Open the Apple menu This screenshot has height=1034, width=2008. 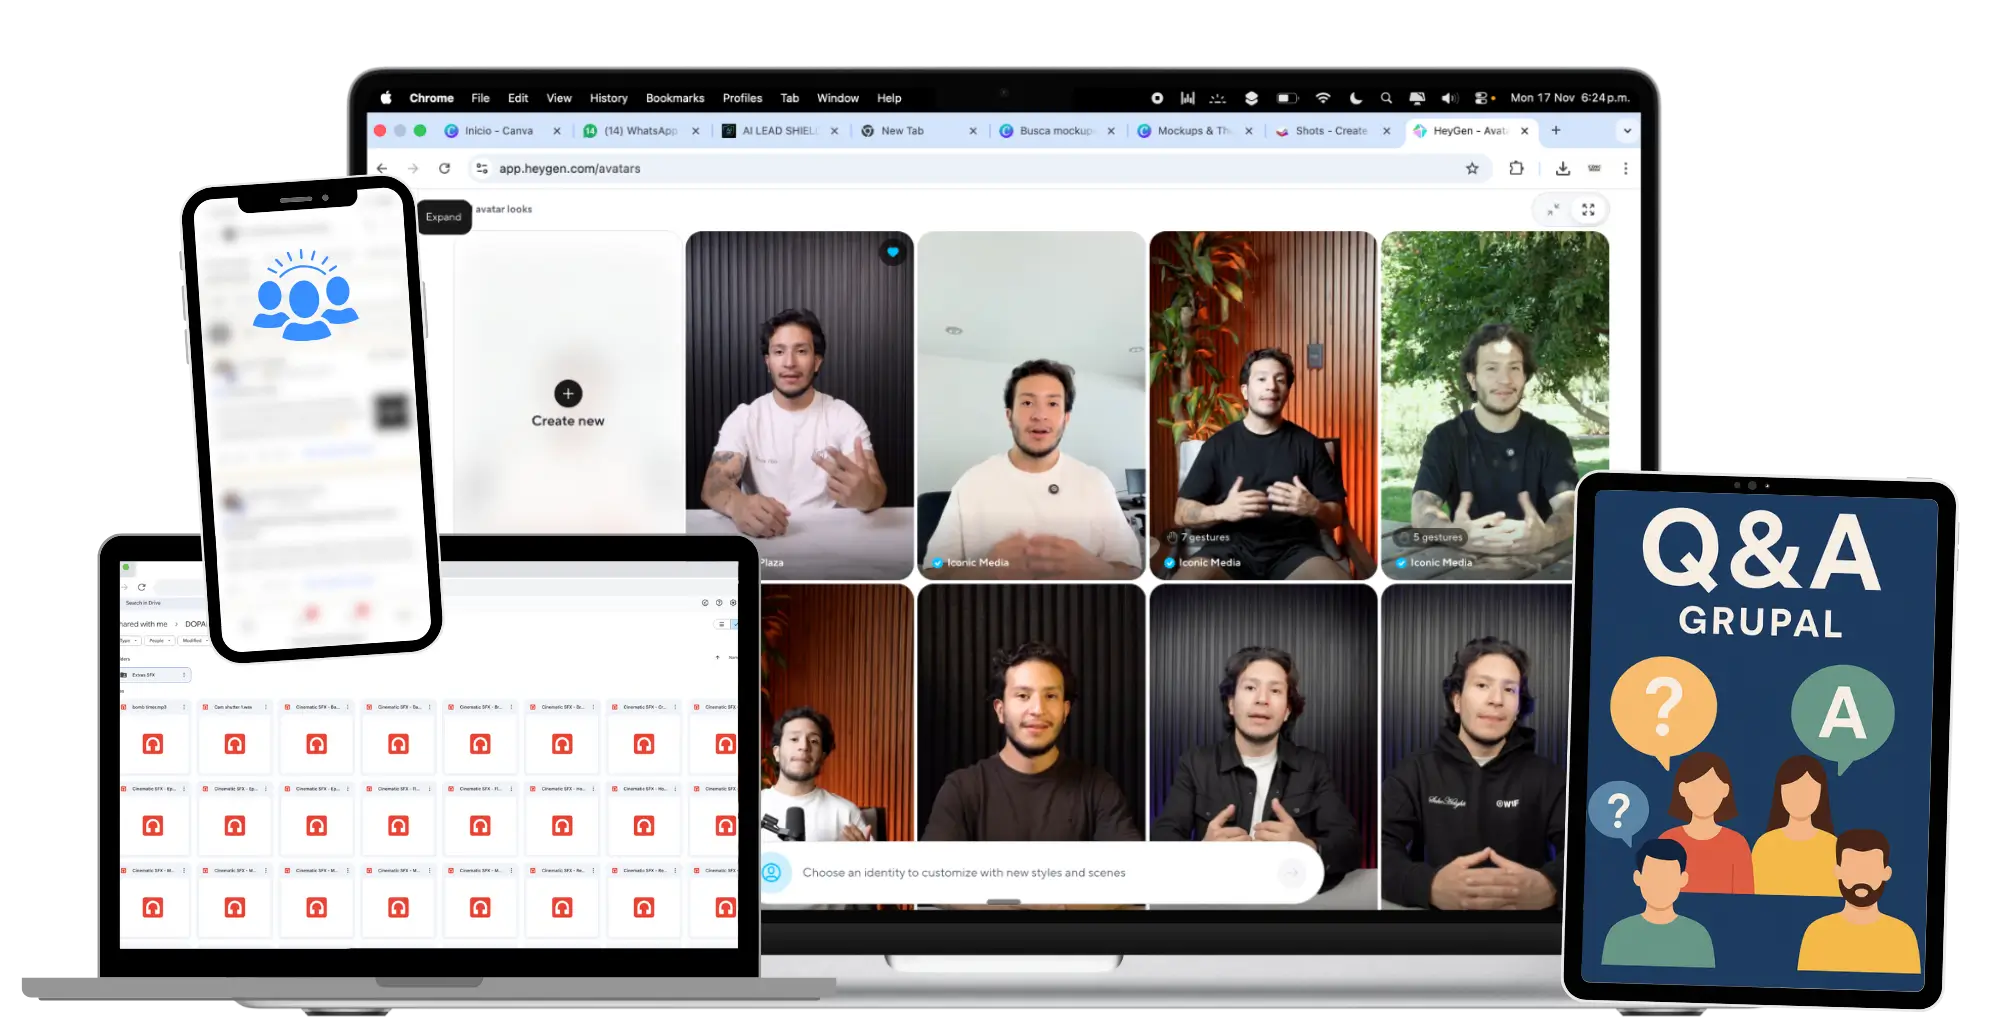coord(386,98)
